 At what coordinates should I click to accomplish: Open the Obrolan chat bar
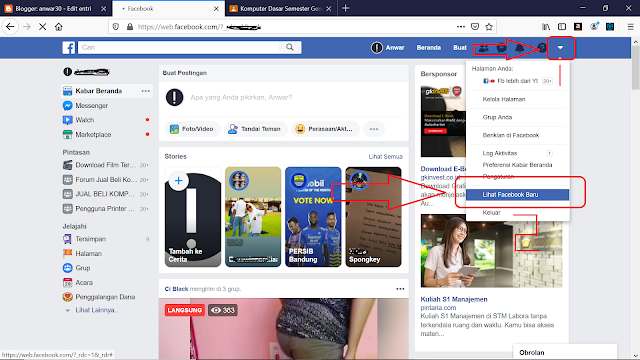(x=565, y=352)
